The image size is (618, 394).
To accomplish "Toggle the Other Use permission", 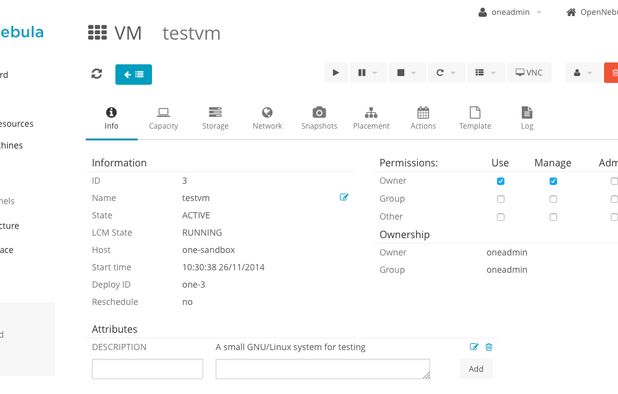I will [501, 217].
